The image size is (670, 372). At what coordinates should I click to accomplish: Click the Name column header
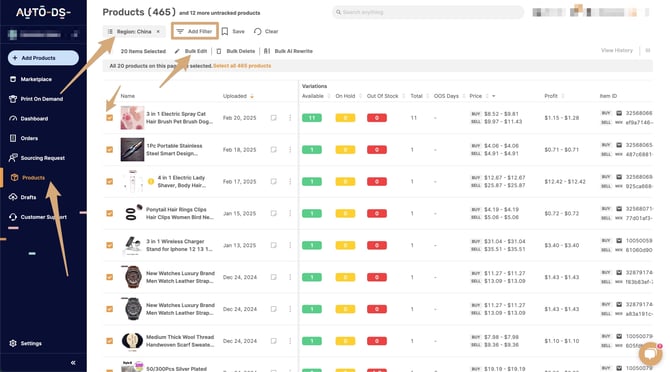[127, 96]
